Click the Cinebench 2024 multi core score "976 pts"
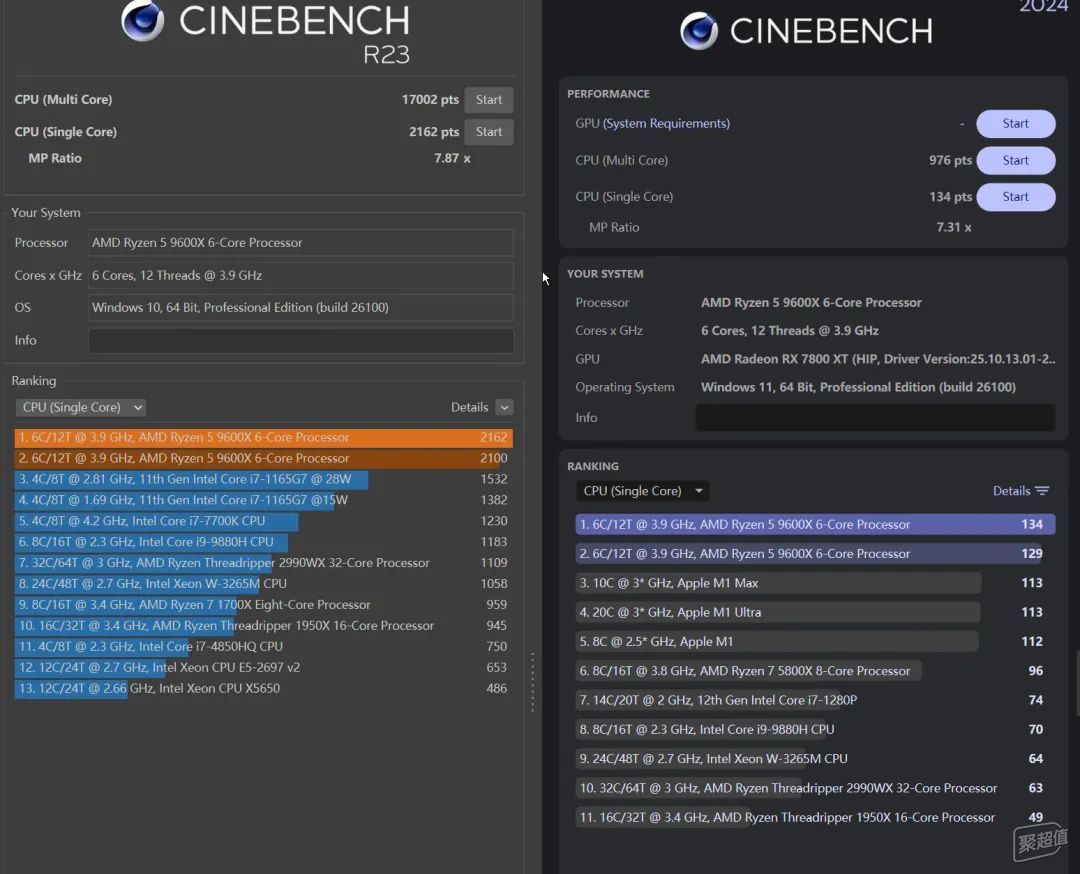 tap(950, 160)
